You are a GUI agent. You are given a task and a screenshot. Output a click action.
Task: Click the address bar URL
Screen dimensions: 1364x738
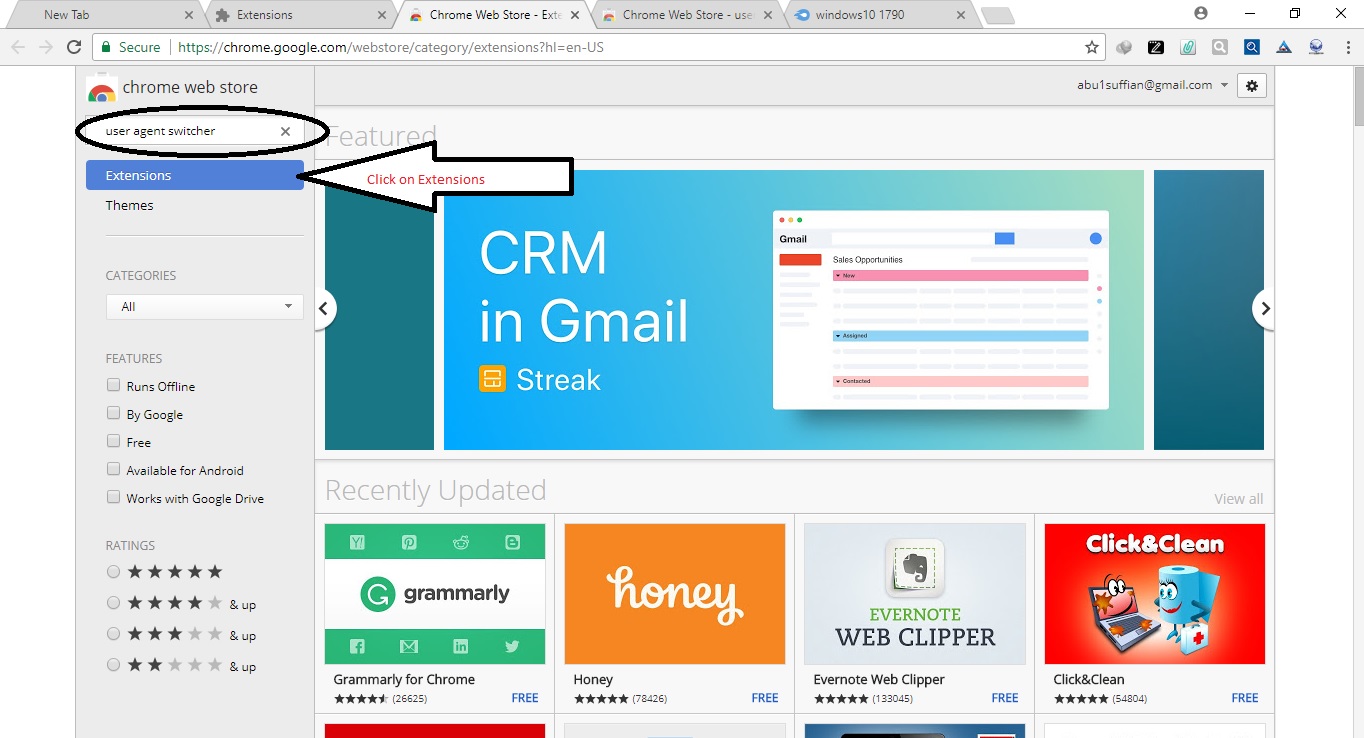[x=391, y=47]
